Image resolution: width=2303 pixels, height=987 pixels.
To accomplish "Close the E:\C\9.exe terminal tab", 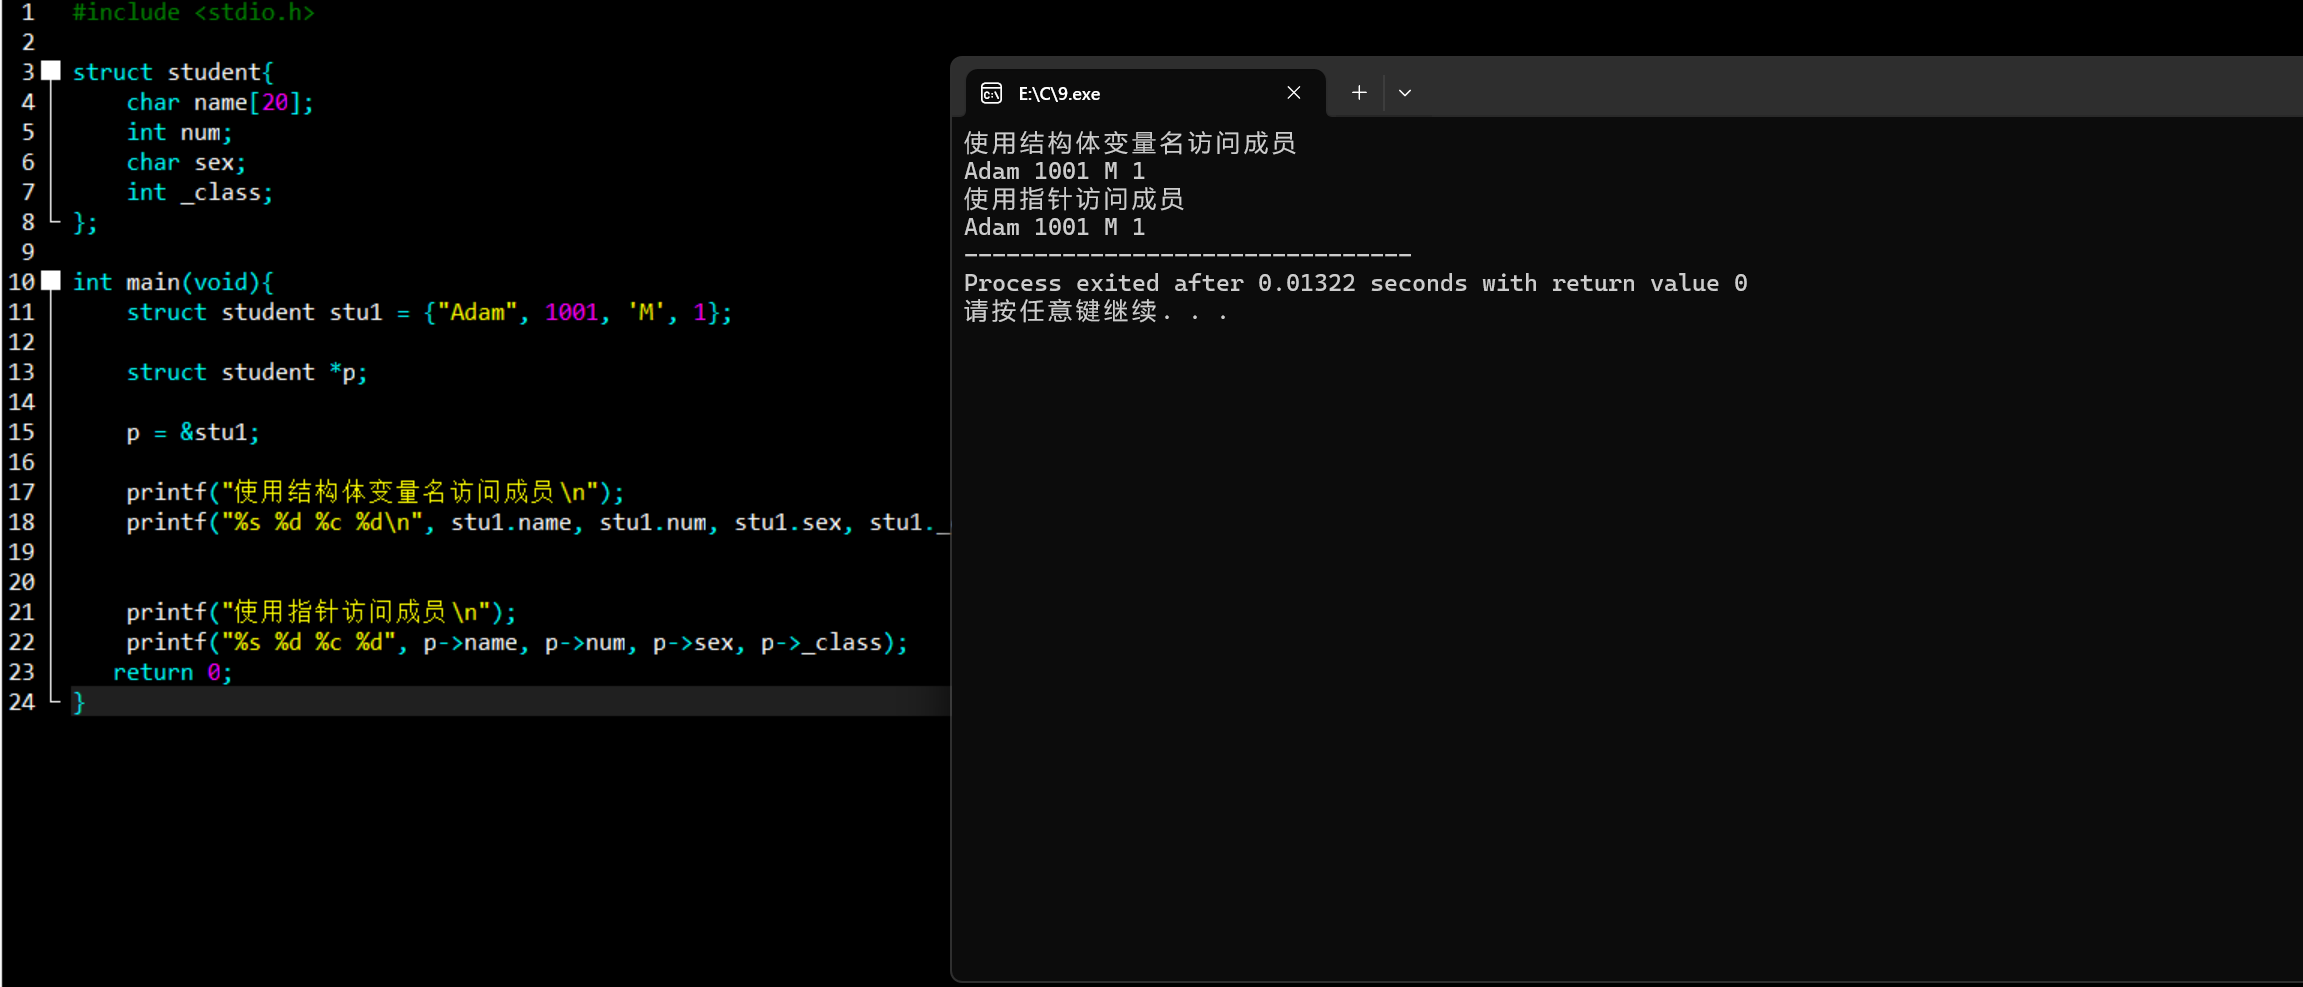I will pos(1292,92).
